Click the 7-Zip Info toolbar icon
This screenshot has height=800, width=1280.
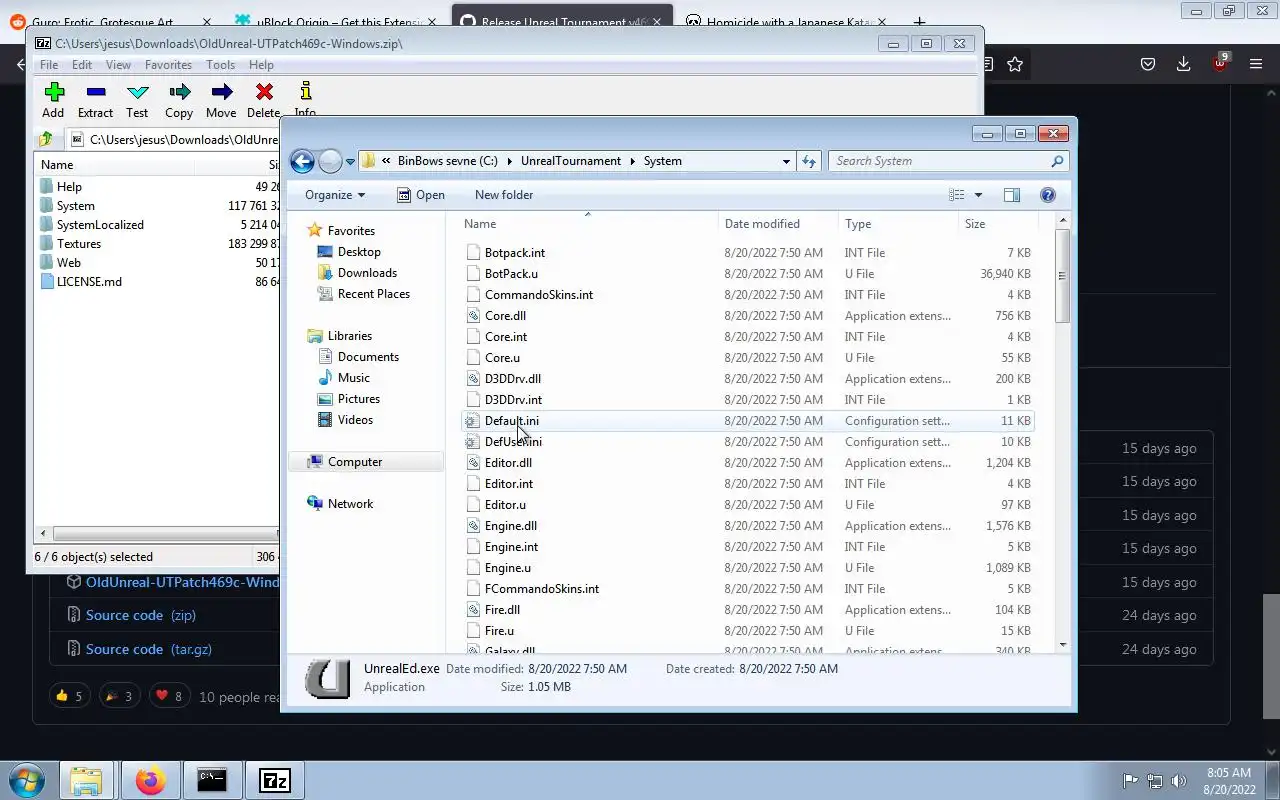tap(305, 92)
